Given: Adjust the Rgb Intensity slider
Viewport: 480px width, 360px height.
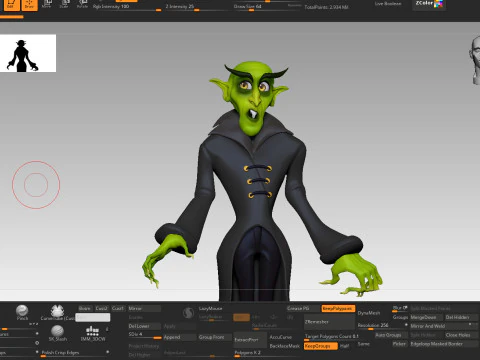Looking at the screenshot, I should coord(127,7).
